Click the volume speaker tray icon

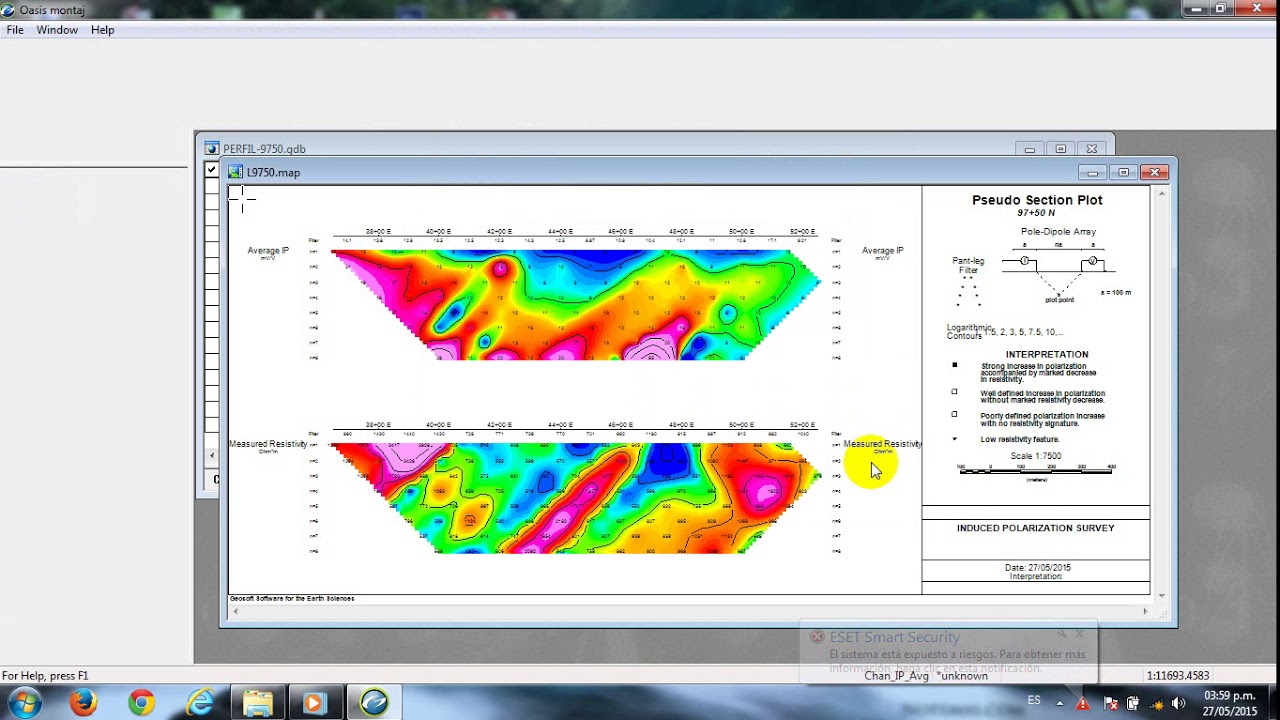coord(1178,703)
